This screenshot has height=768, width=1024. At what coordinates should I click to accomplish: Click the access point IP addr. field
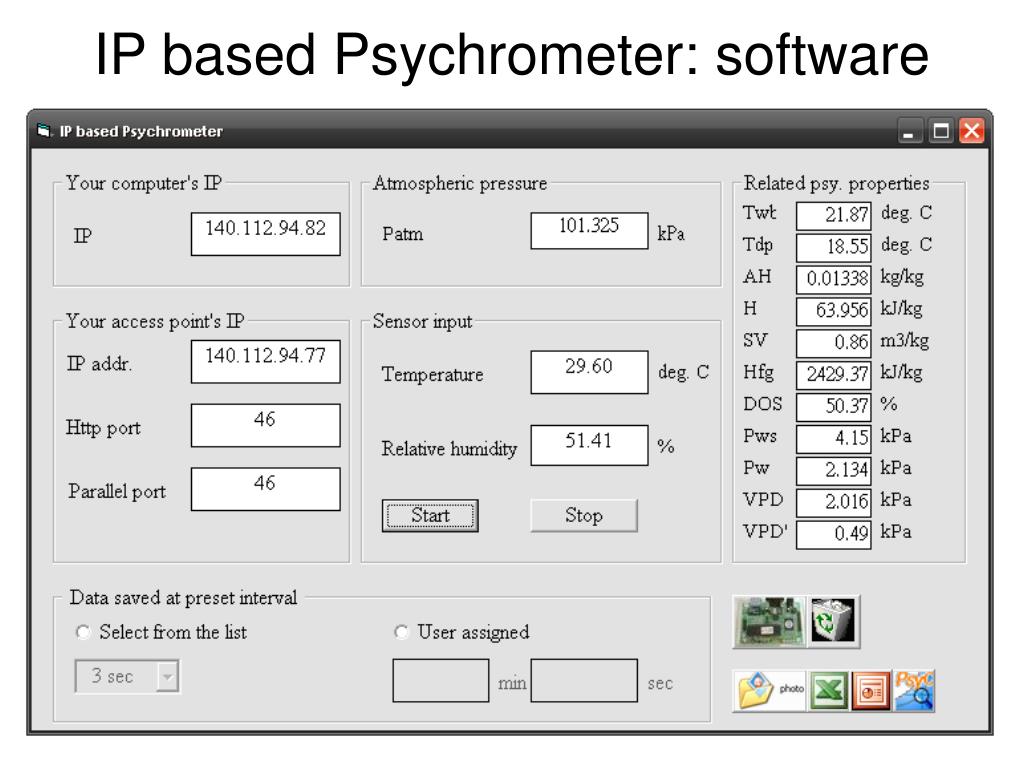(266, 361)
